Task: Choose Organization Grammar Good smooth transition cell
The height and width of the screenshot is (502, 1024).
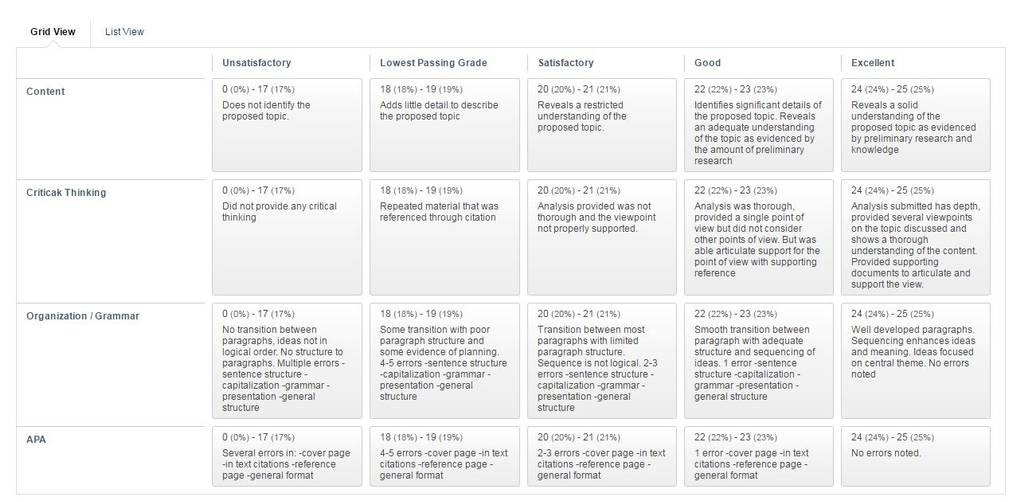Action: coord(759,360)
